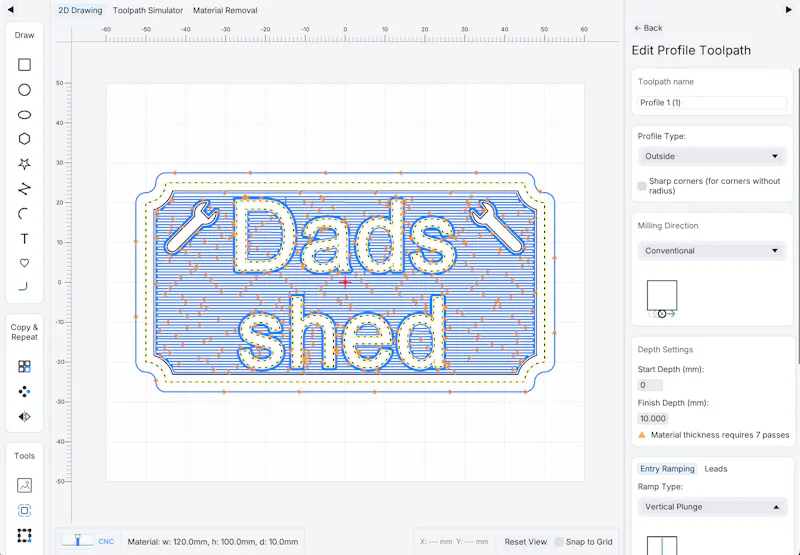Switch to Toolpath Simulator tab
Viewport: 800px width, 555px height.
pos(148,10)
